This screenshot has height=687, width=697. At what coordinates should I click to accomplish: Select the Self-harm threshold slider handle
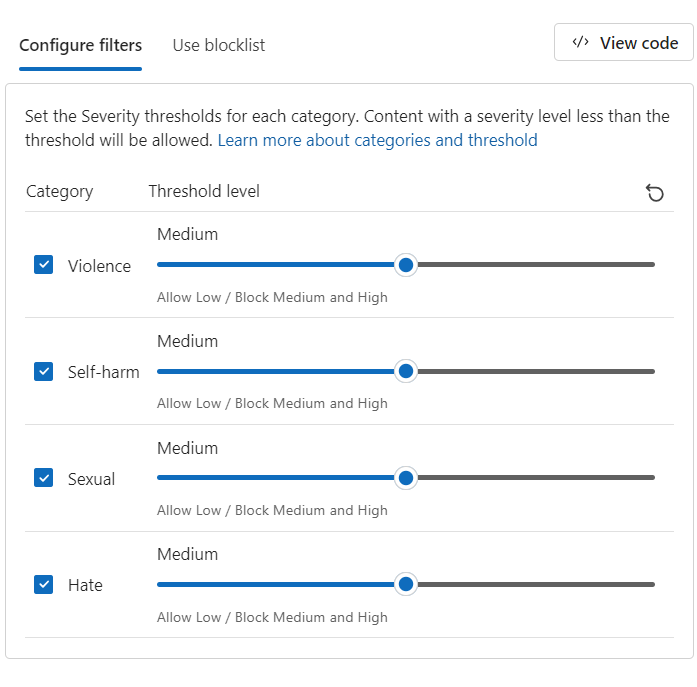coord(405,371)
